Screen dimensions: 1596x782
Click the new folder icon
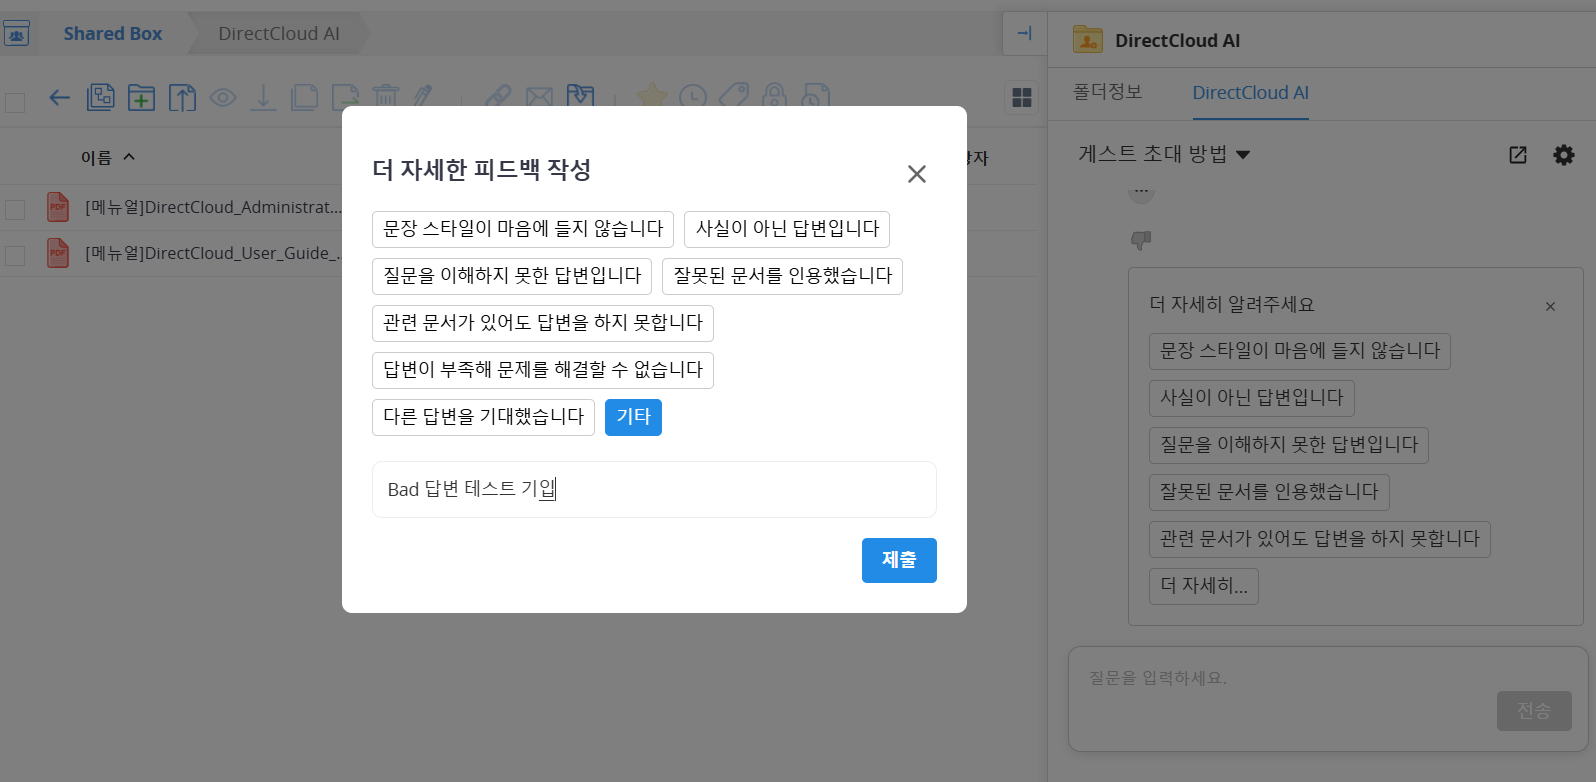[141, 97]
